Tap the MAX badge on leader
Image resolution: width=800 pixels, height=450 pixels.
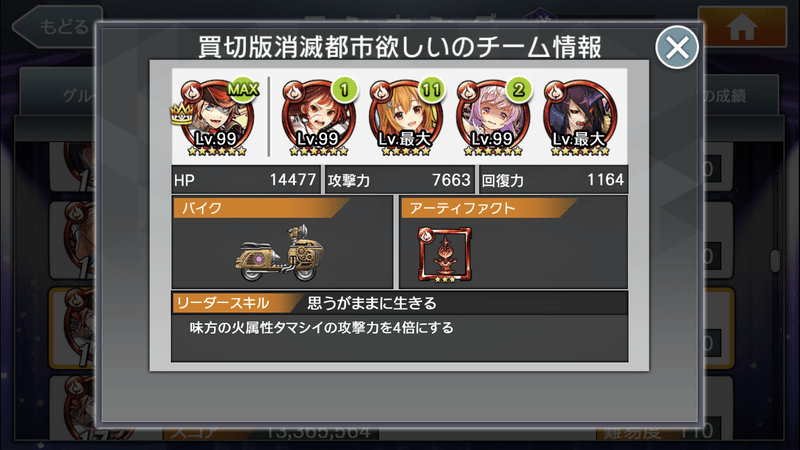pyautogui.click(x=243, y=90)
